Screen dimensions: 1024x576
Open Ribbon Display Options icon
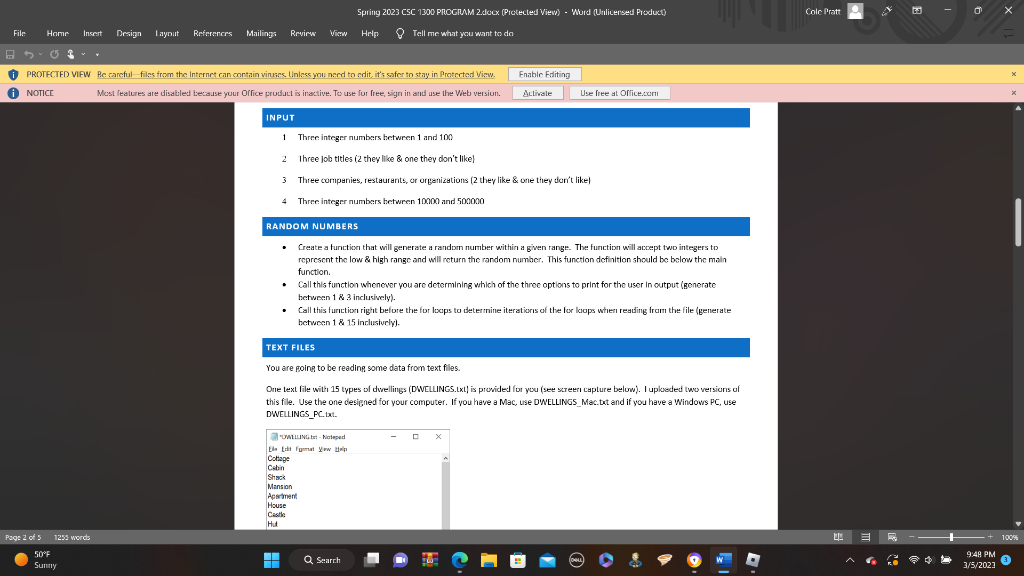[x=917, y=11]
